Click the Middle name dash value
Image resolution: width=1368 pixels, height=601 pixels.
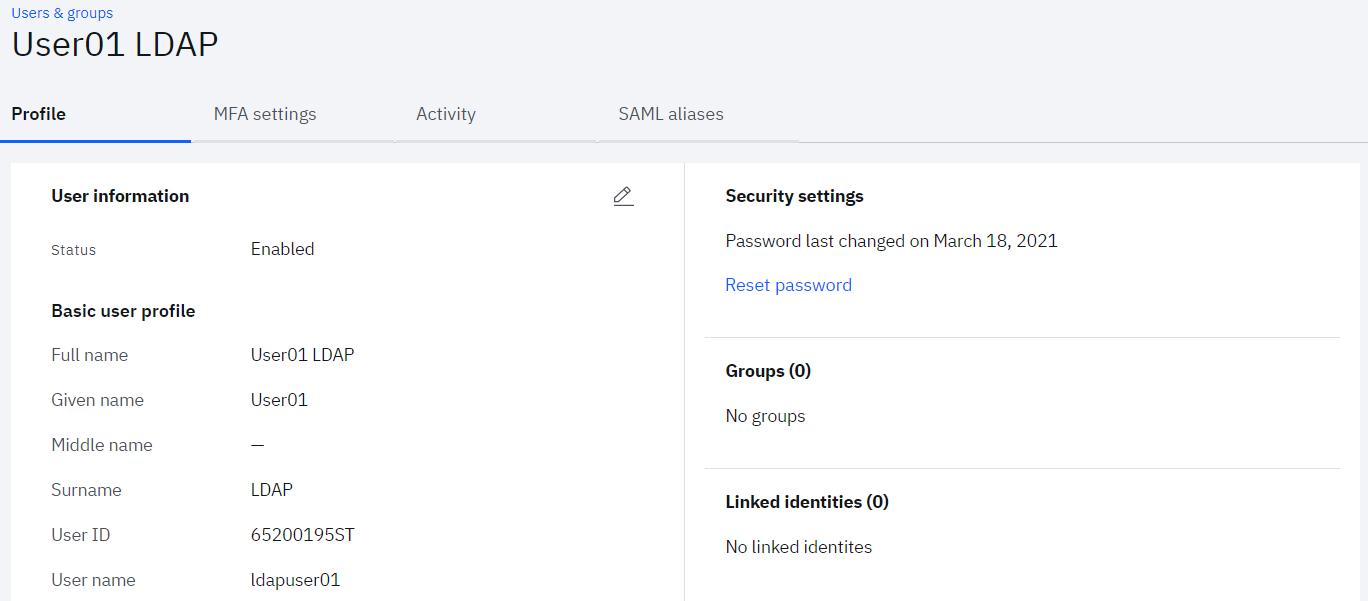[258, 445]
